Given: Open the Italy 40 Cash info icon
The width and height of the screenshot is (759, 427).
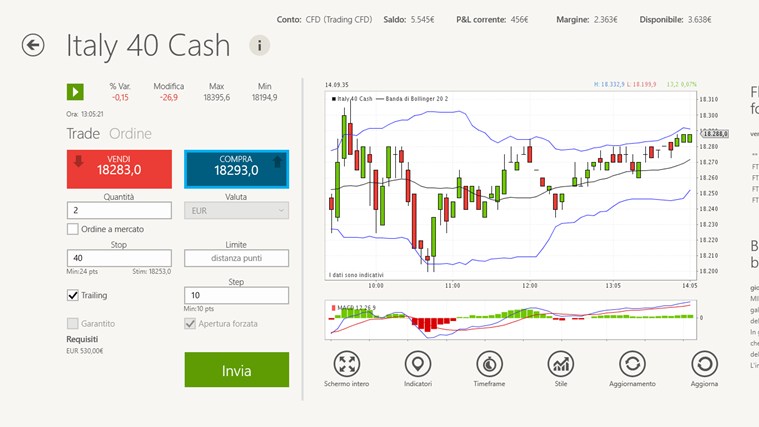Looking at the screenshot, I should click(259, 45).
